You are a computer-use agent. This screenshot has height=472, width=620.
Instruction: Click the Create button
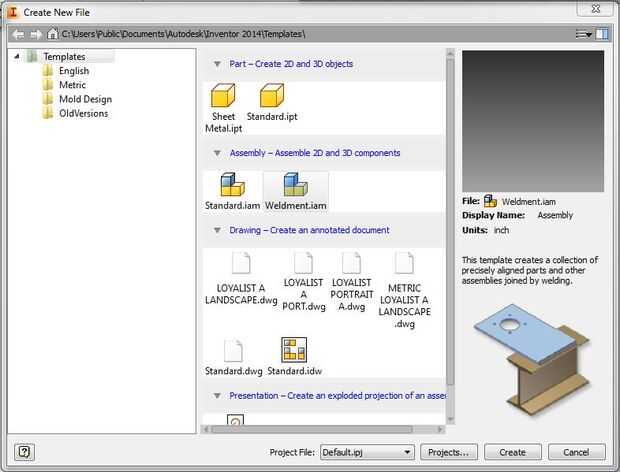pyautogui.click(x=513, y=452)
